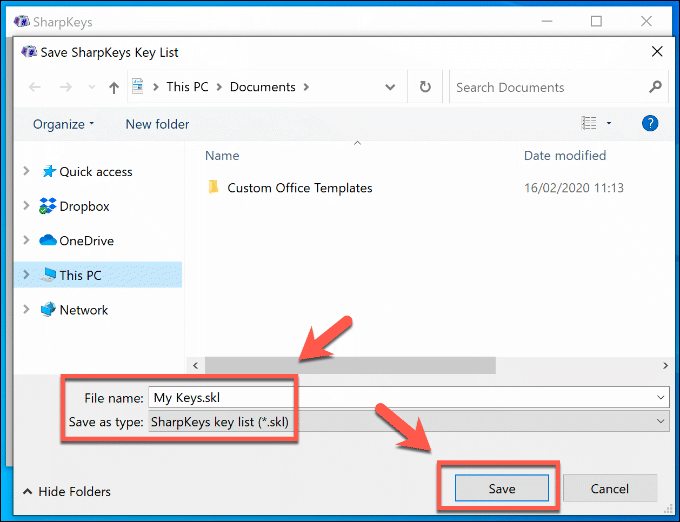The image size is (680, 522).
Task: Expand the Quick access tree node
Action: [27, 172]
